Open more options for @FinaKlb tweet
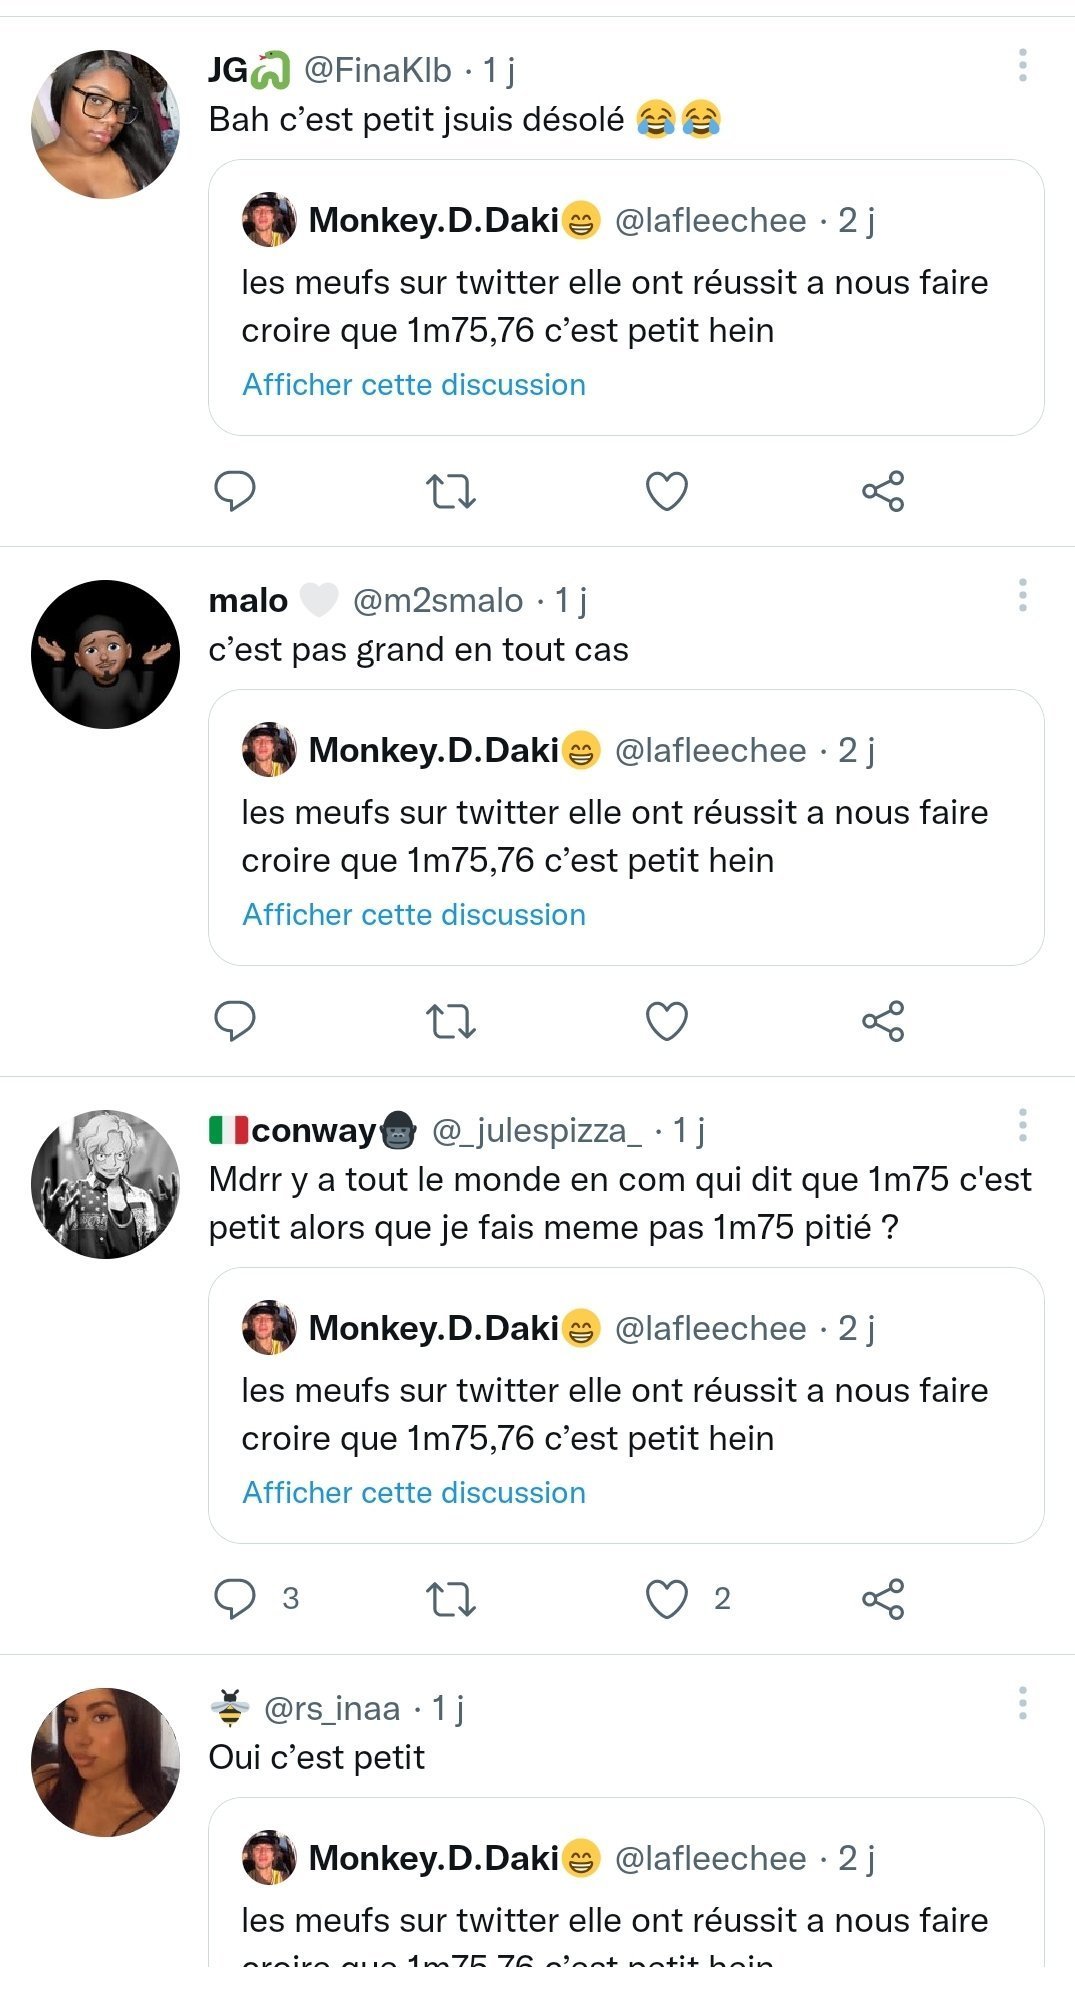The image size is (1075, 1994). click(x=1022, y=66)
